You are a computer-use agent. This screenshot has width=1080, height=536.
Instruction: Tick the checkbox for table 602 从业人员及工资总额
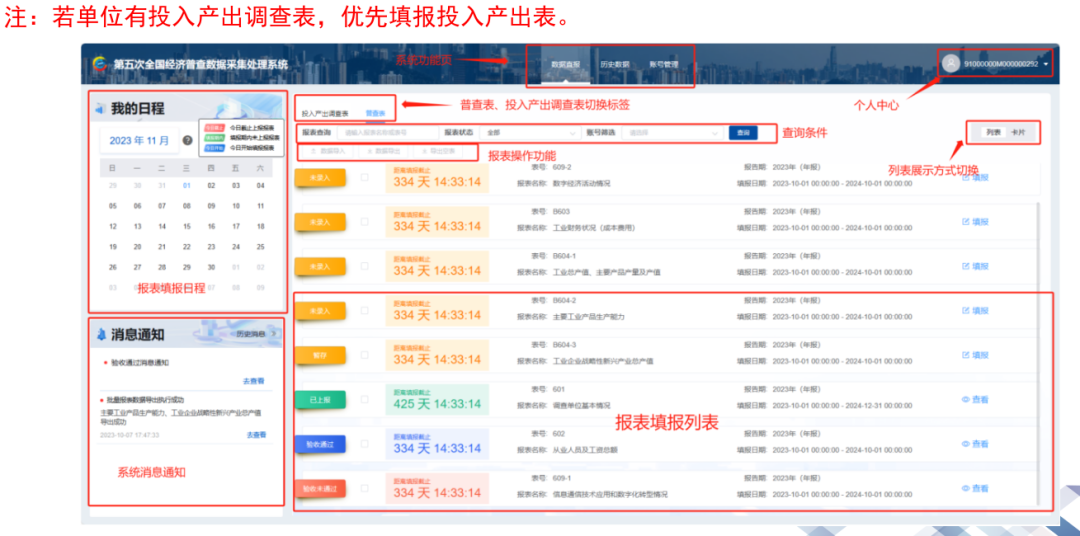click(x=364, y=444)
